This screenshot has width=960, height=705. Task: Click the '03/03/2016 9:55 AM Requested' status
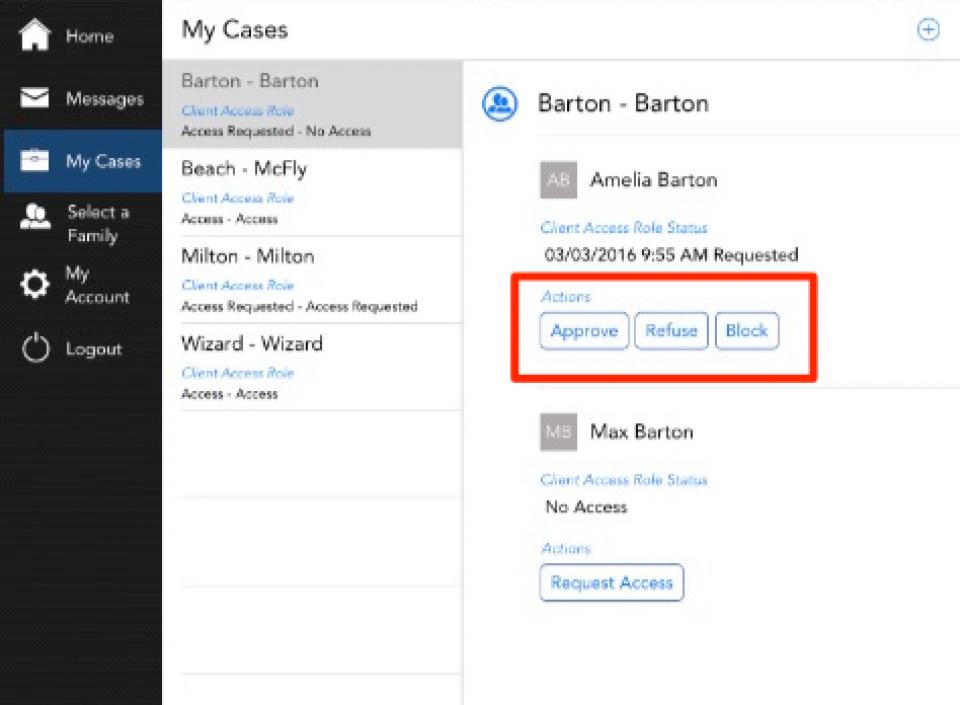pos(671,255)
